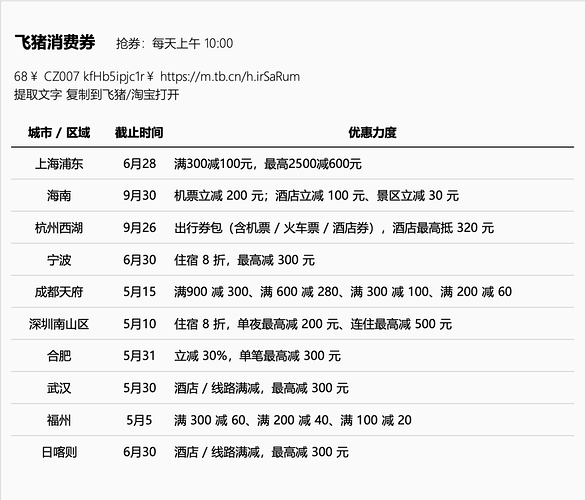Select the 成都天府 city cell
The width and height of the screenshot is (585, 500).
click(59, 292)
